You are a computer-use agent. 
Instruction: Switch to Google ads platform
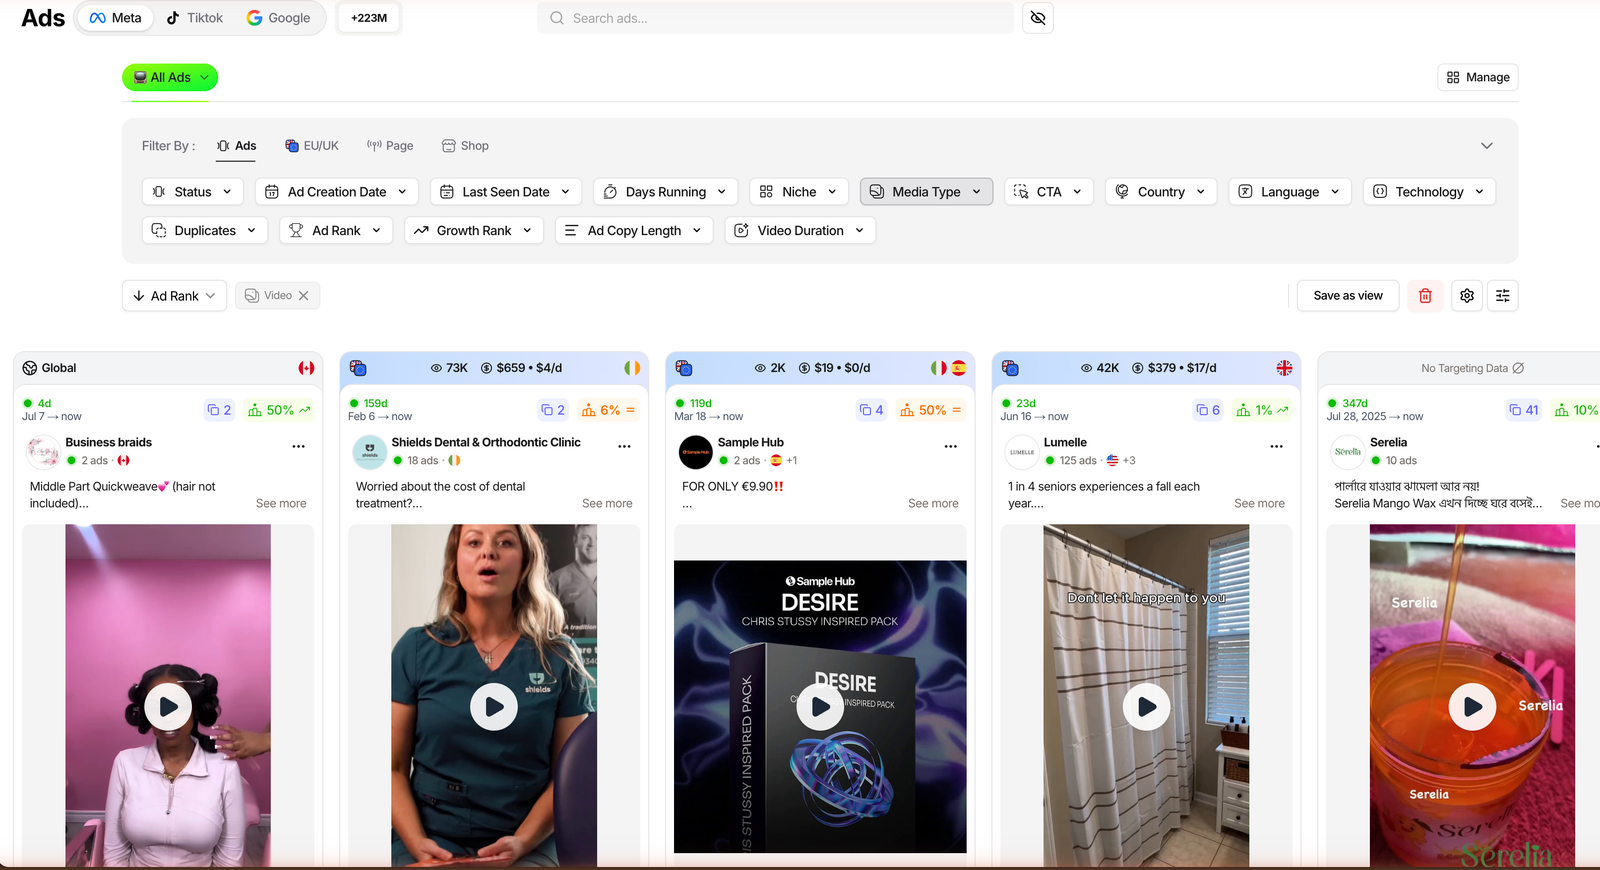point(279,18)
